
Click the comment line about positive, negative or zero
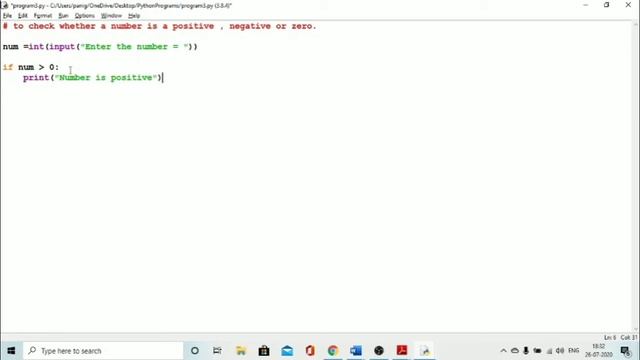click(x=159, y=26)
